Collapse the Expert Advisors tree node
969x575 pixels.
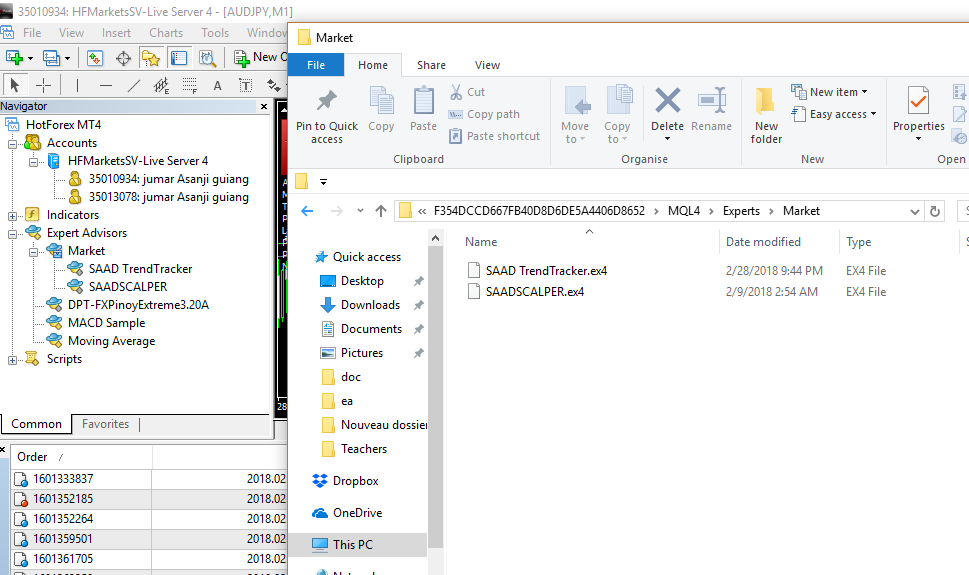coord(12,234)
